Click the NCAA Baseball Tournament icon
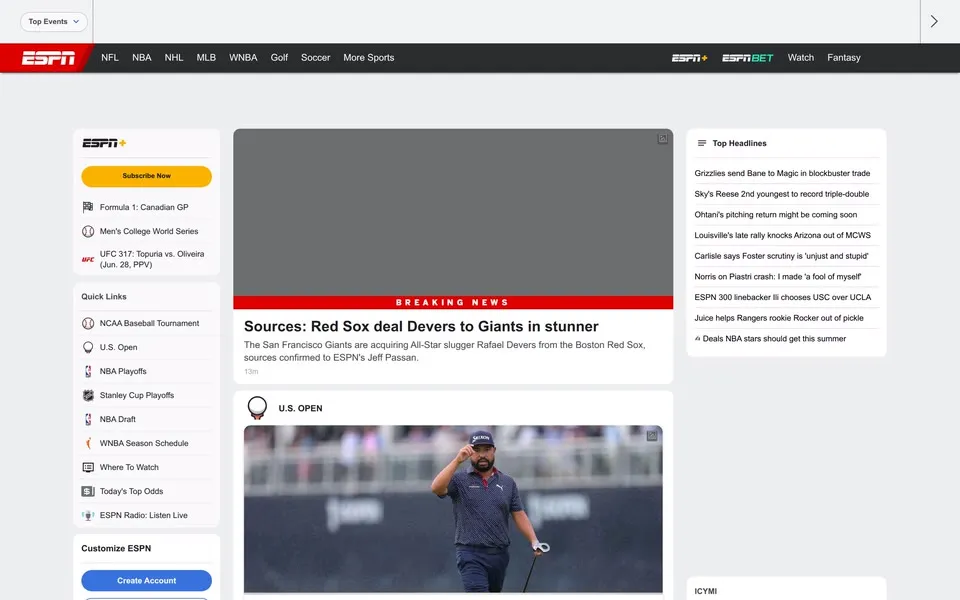 click(x=88, y=323)
